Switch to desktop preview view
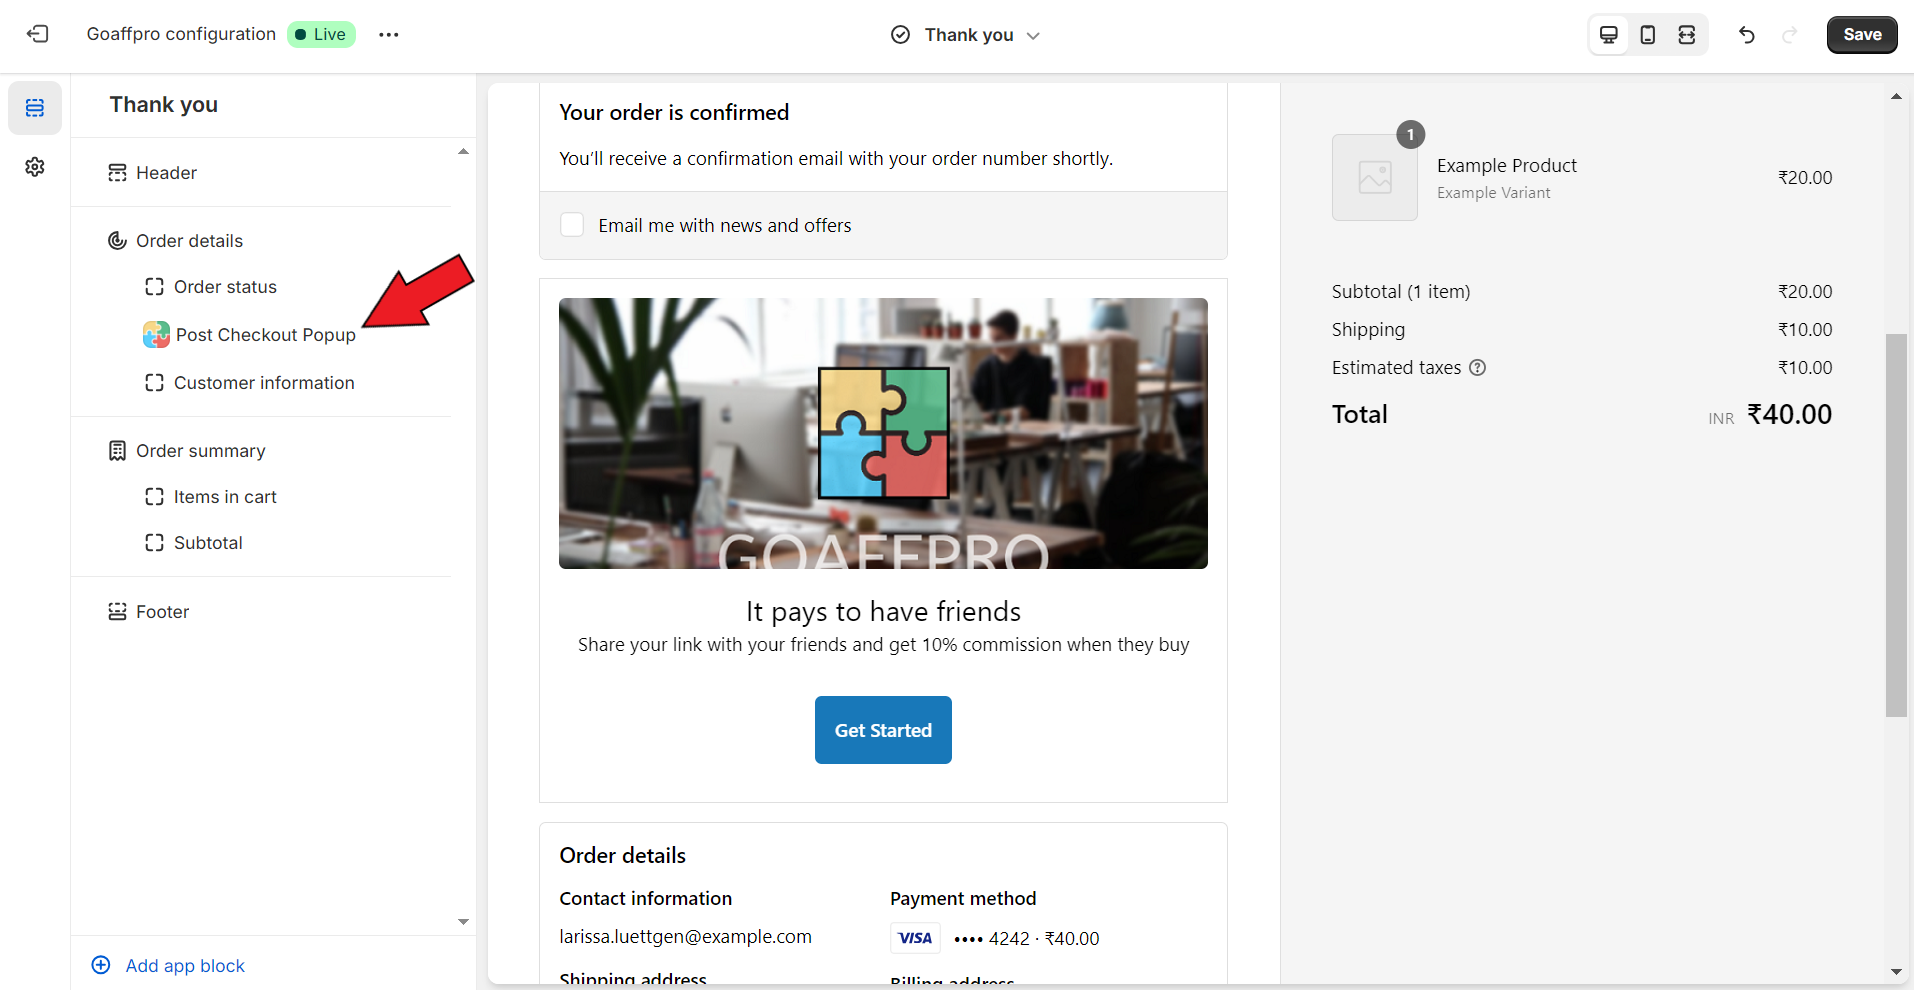Screen dimensions: 1914x990 [1608, 35]
